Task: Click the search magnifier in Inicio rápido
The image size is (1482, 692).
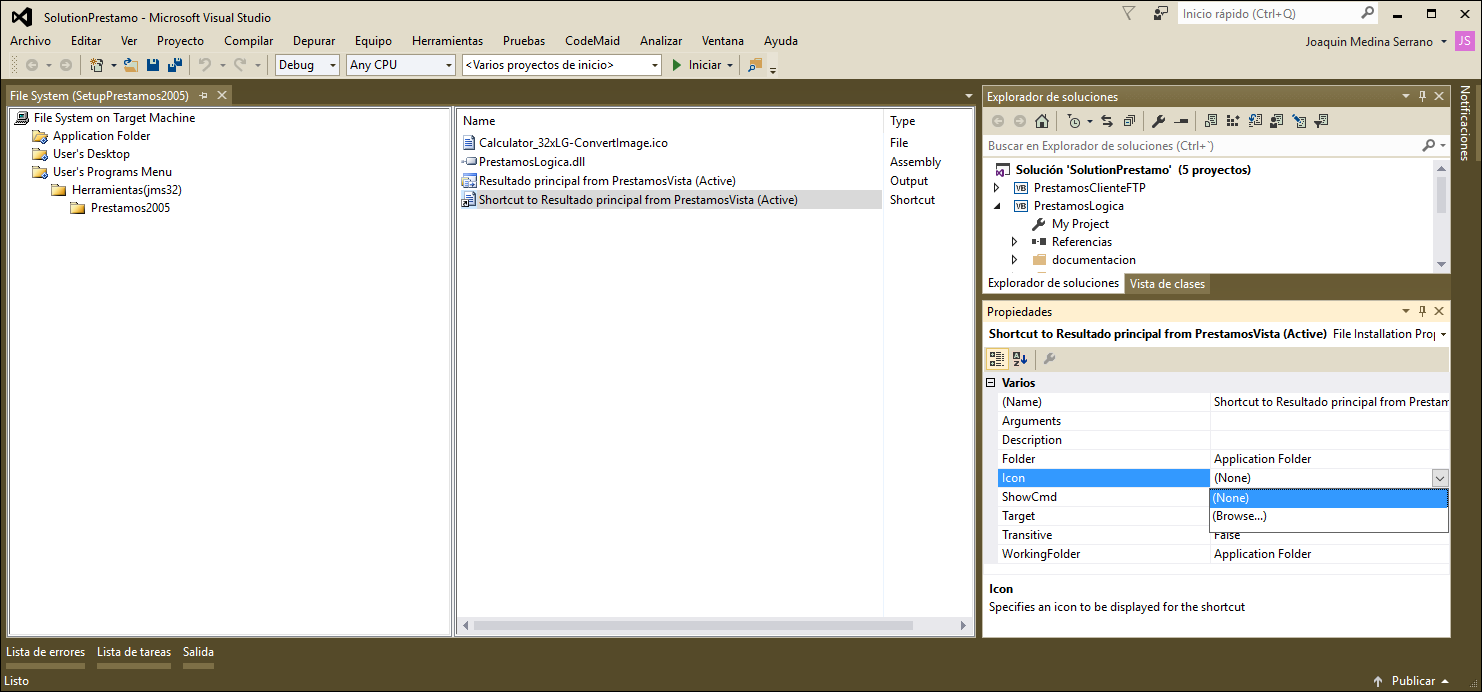Action: [1367, 14]
